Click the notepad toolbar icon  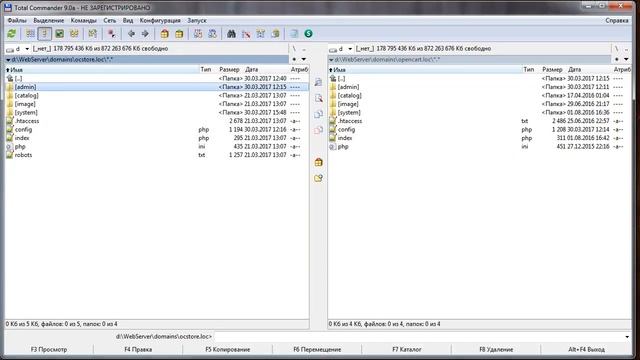[294, 34]
